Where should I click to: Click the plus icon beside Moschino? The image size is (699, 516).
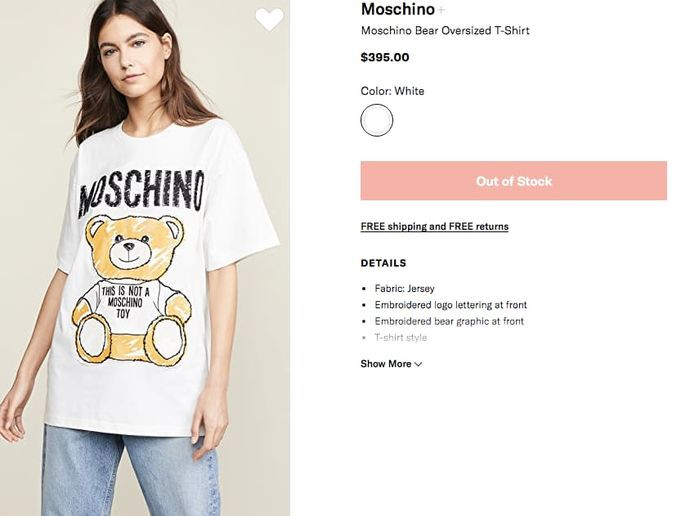click(442, 10)
